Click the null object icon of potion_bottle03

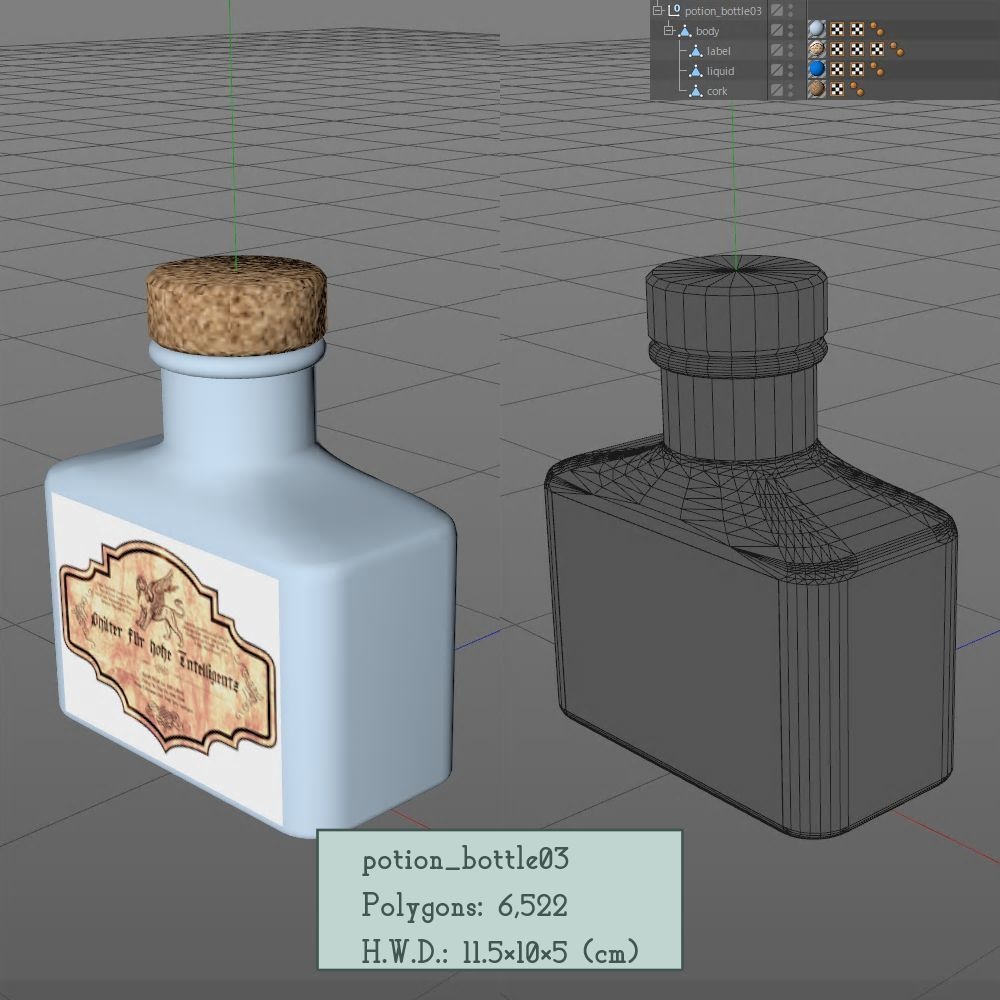(x=674, y=10)
